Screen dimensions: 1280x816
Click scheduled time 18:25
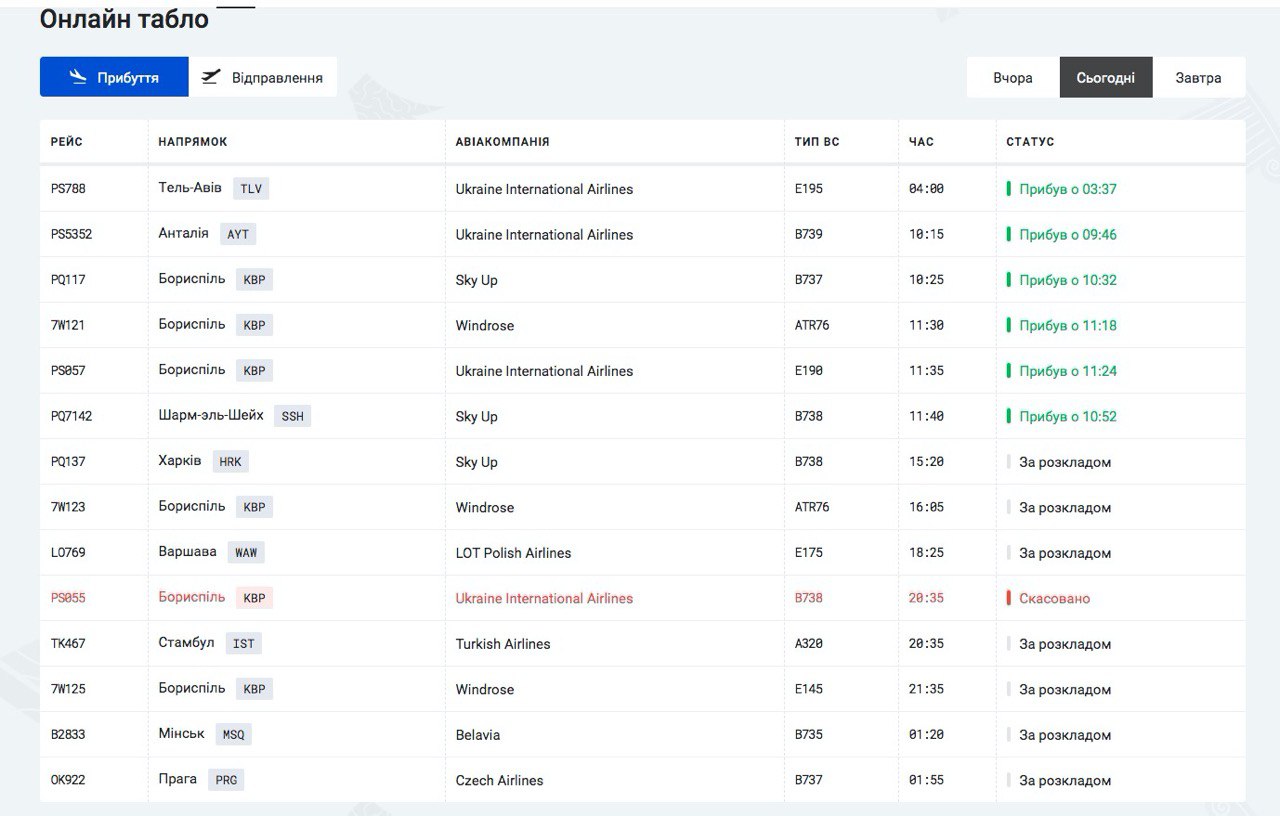click(x=926, y=553)
